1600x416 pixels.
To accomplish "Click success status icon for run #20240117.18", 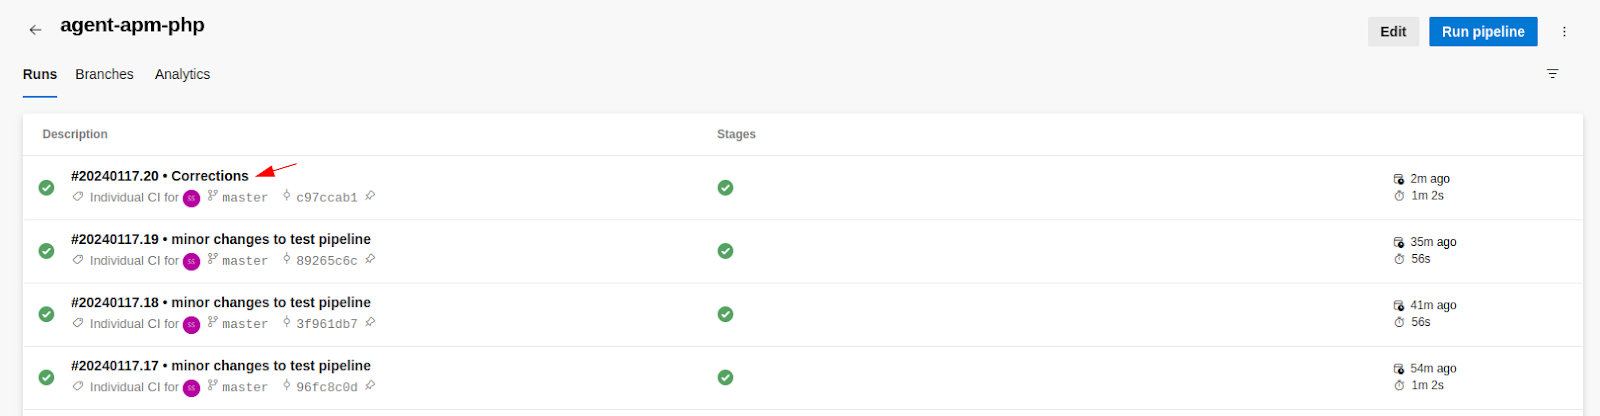I will [x=46, y=314].
